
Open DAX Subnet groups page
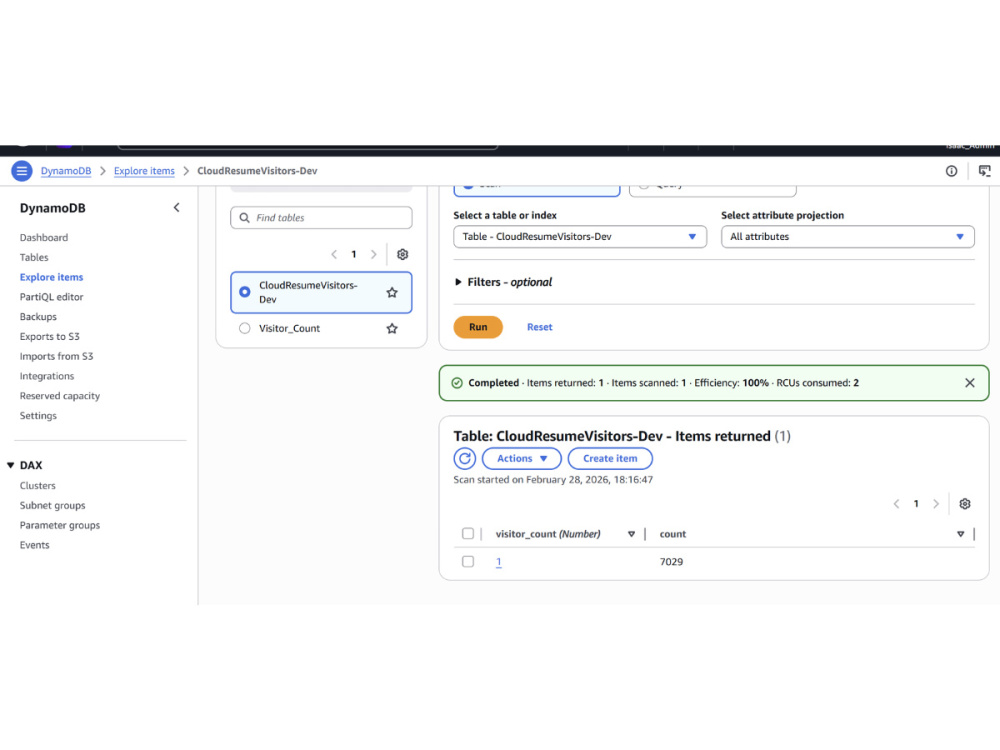coord(52,506)
